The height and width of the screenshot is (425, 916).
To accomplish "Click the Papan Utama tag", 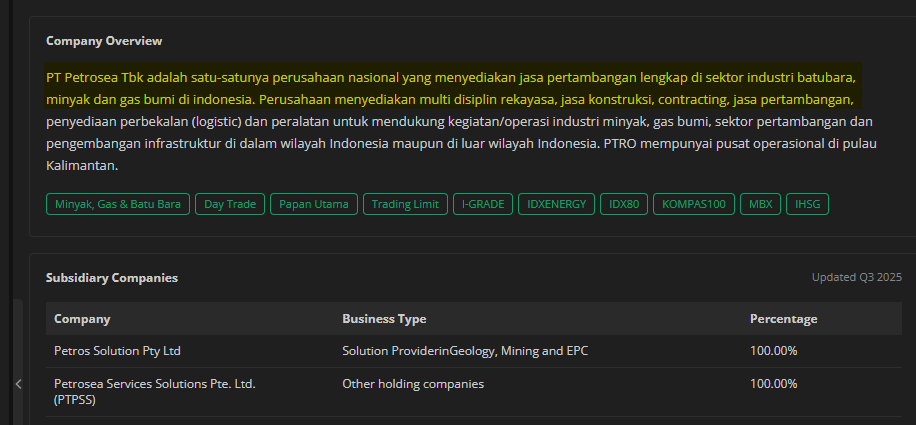I will (x=314, y=204).
